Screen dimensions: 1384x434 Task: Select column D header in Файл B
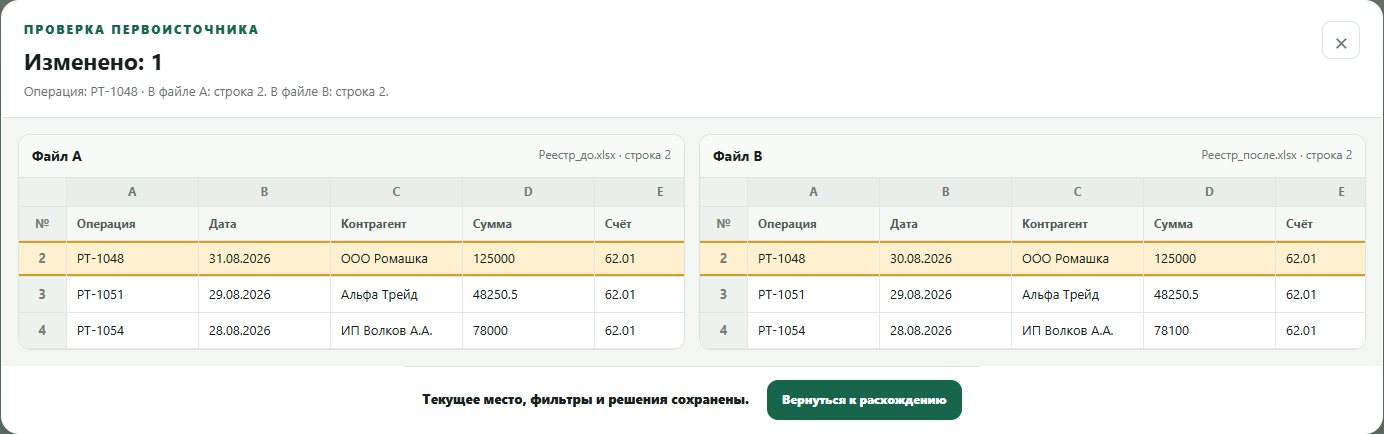pyautogui.click(x=1210, y=191)
